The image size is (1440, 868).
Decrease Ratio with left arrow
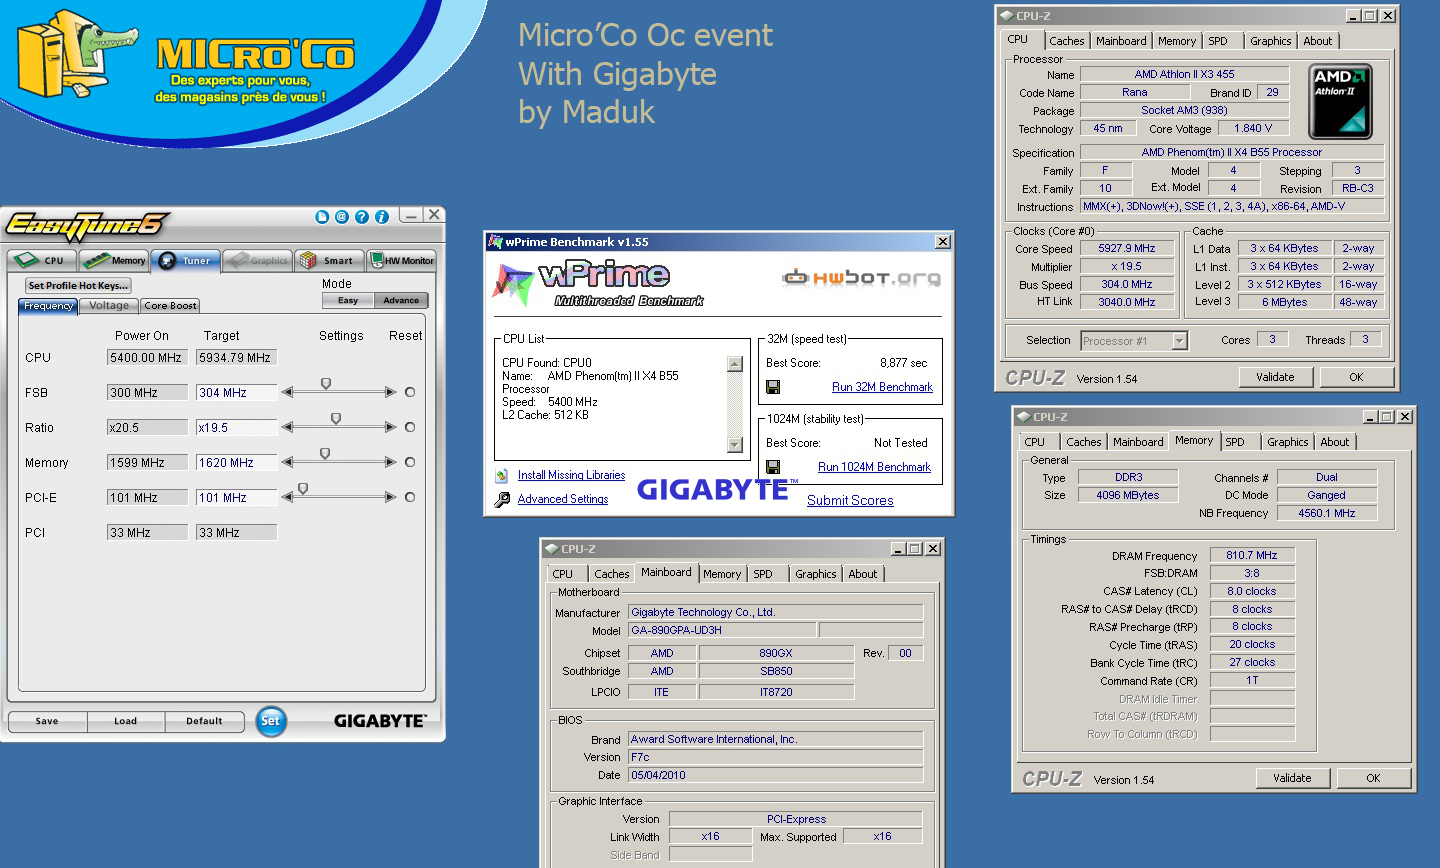point(288,427)
